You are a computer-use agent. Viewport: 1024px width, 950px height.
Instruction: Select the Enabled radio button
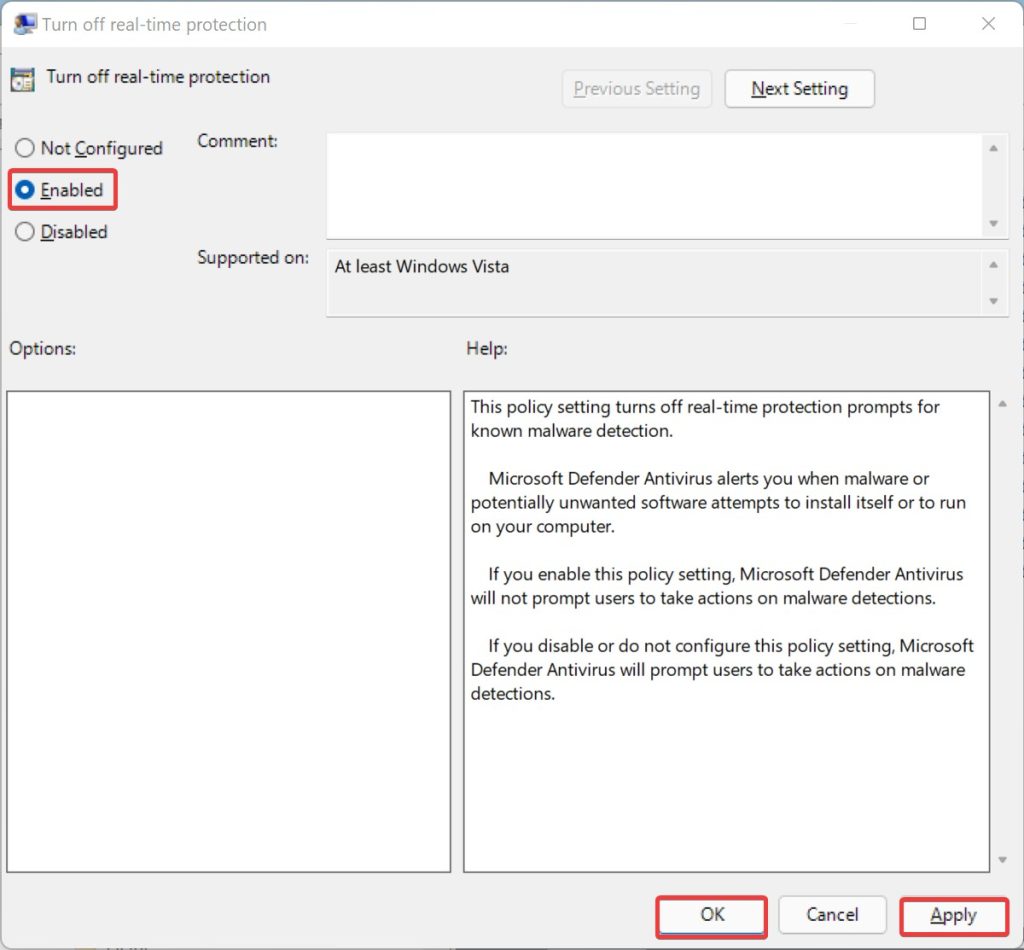25,190
